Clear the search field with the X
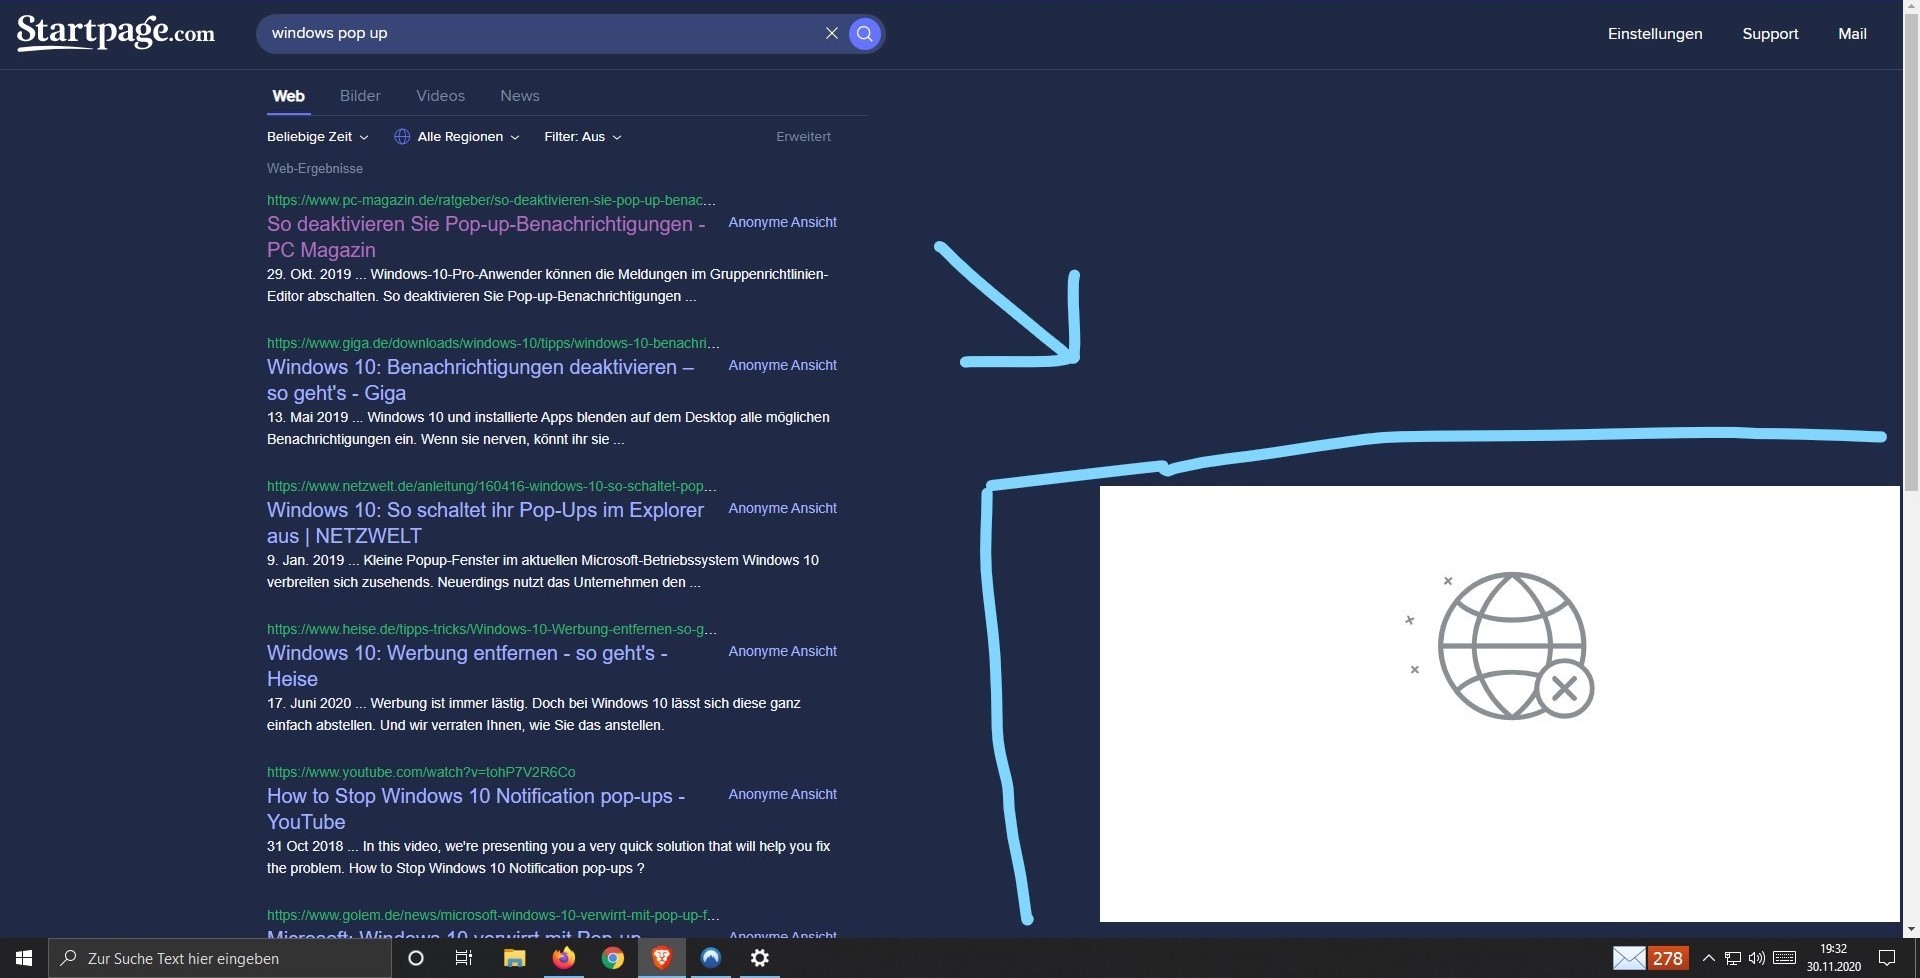1920x978 pixels. pos(831,33)
